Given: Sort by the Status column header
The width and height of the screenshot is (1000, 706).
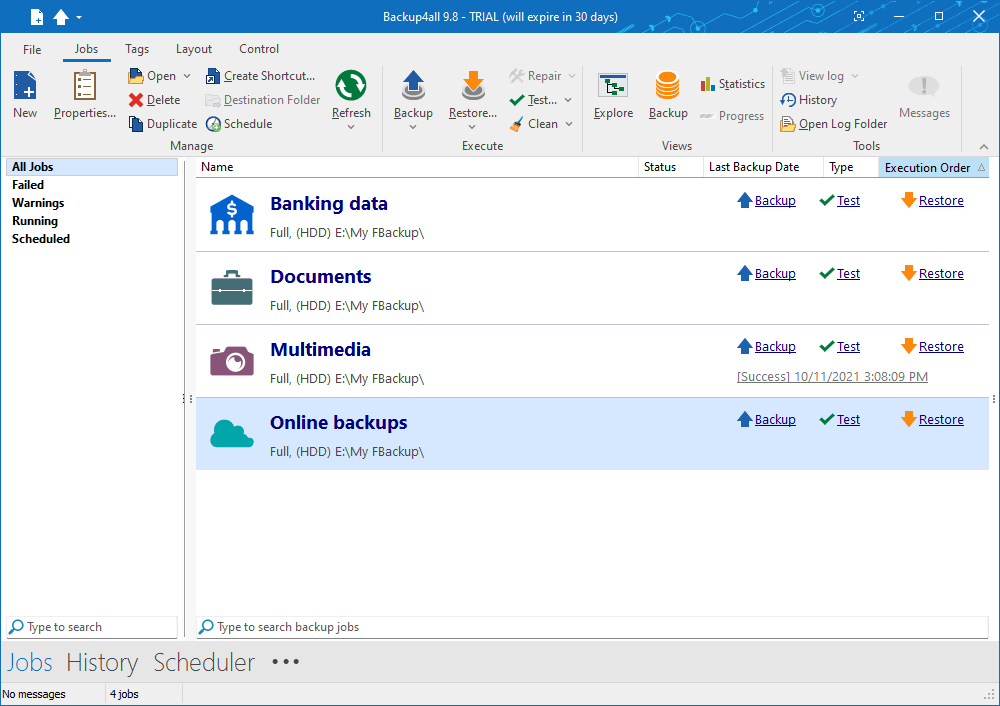Looking at the screenshot, I should pos(670,167).
